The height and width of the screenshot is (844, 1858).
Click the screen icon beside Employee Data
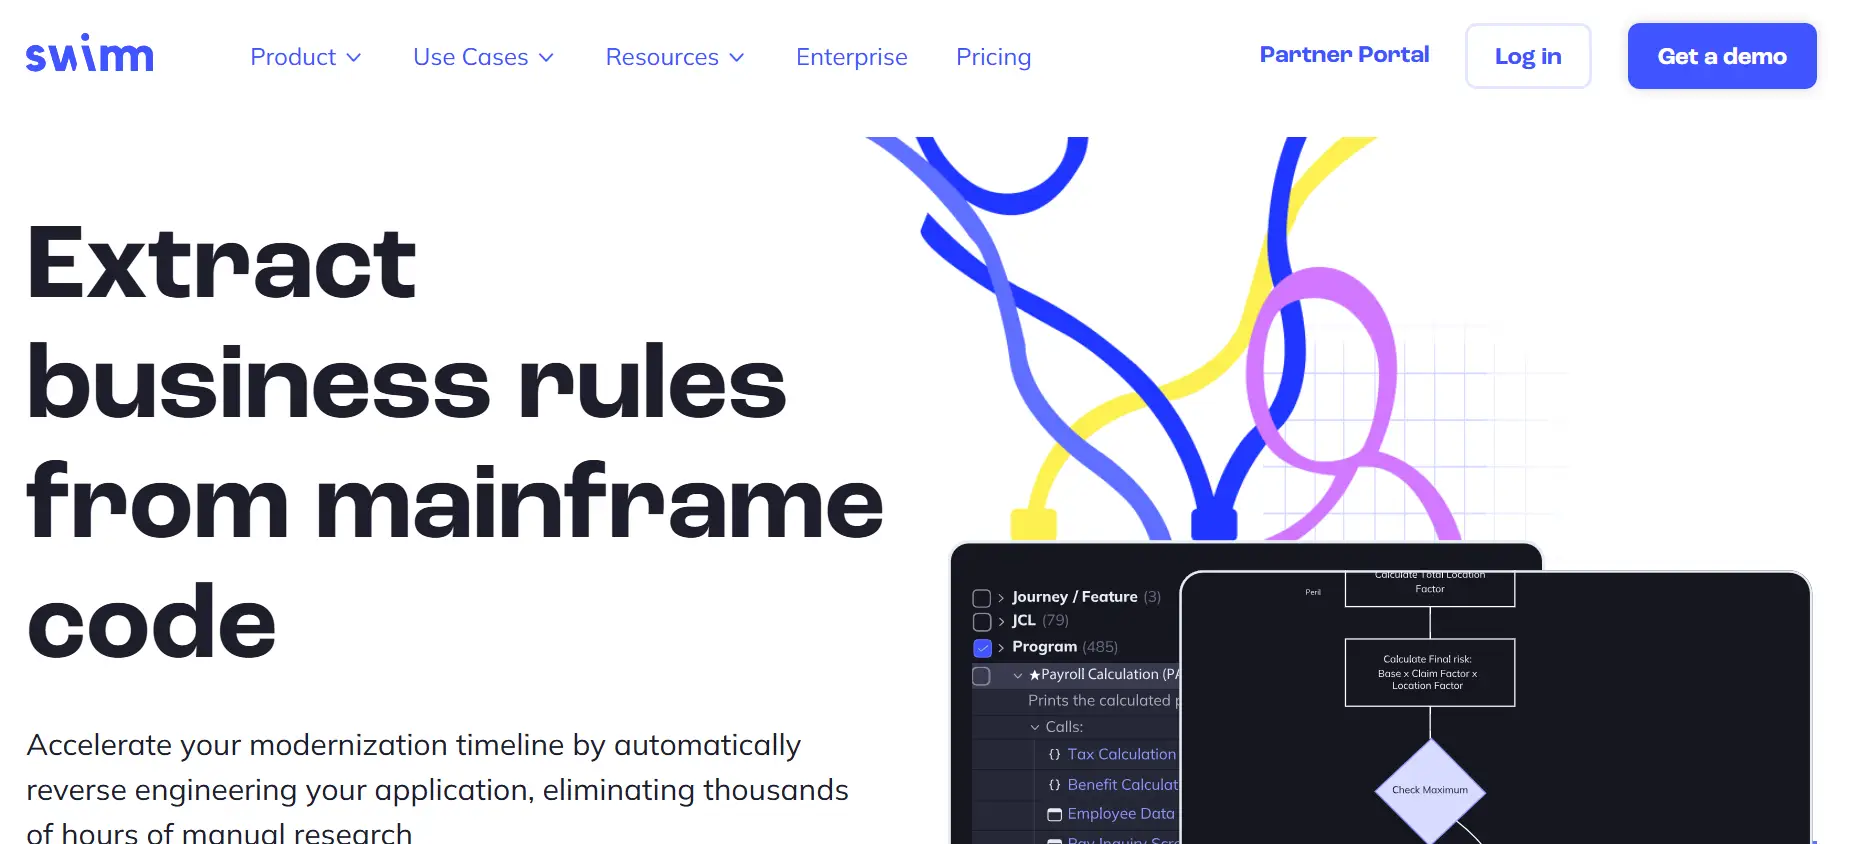1054,815
